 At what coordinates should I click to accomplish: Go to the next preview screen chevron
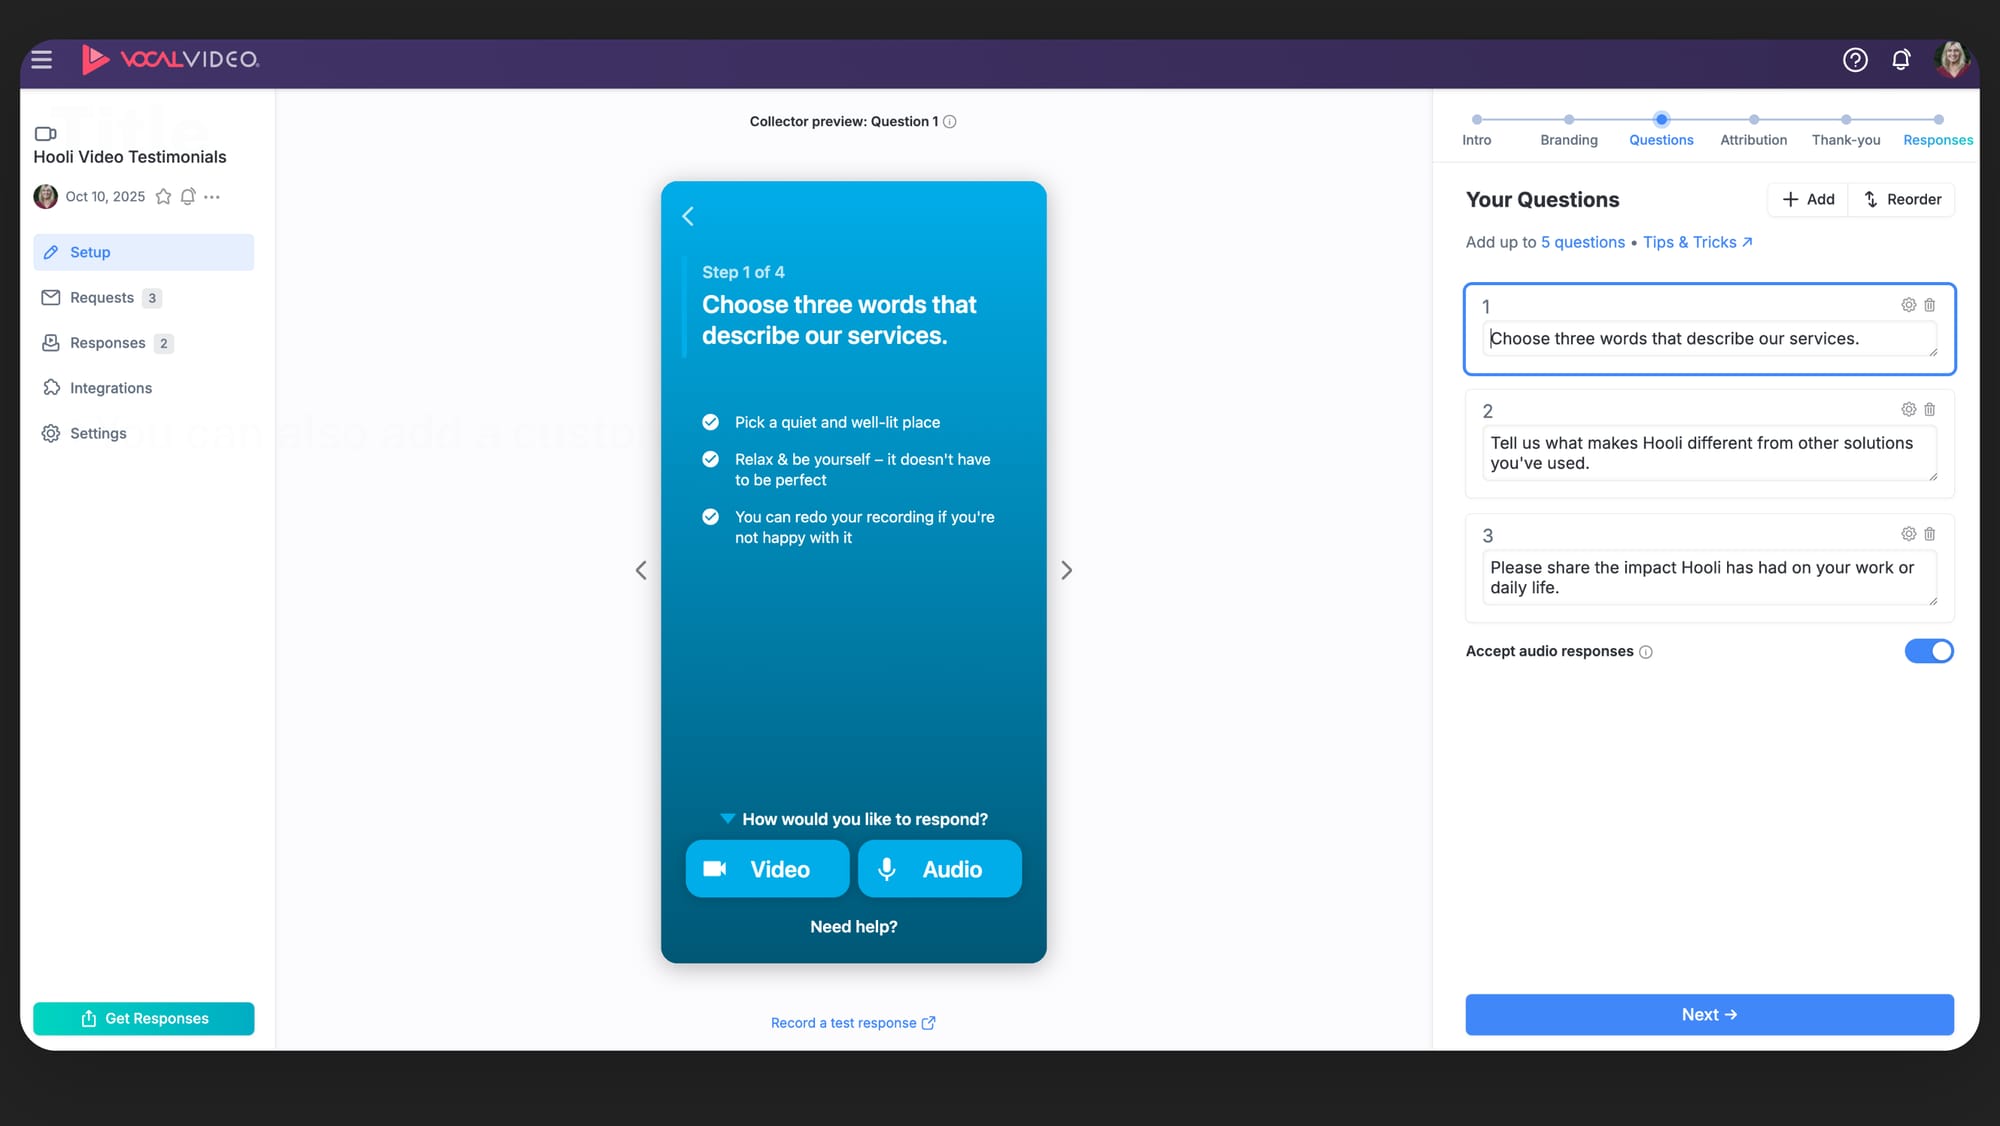[x=1066, y=570]
